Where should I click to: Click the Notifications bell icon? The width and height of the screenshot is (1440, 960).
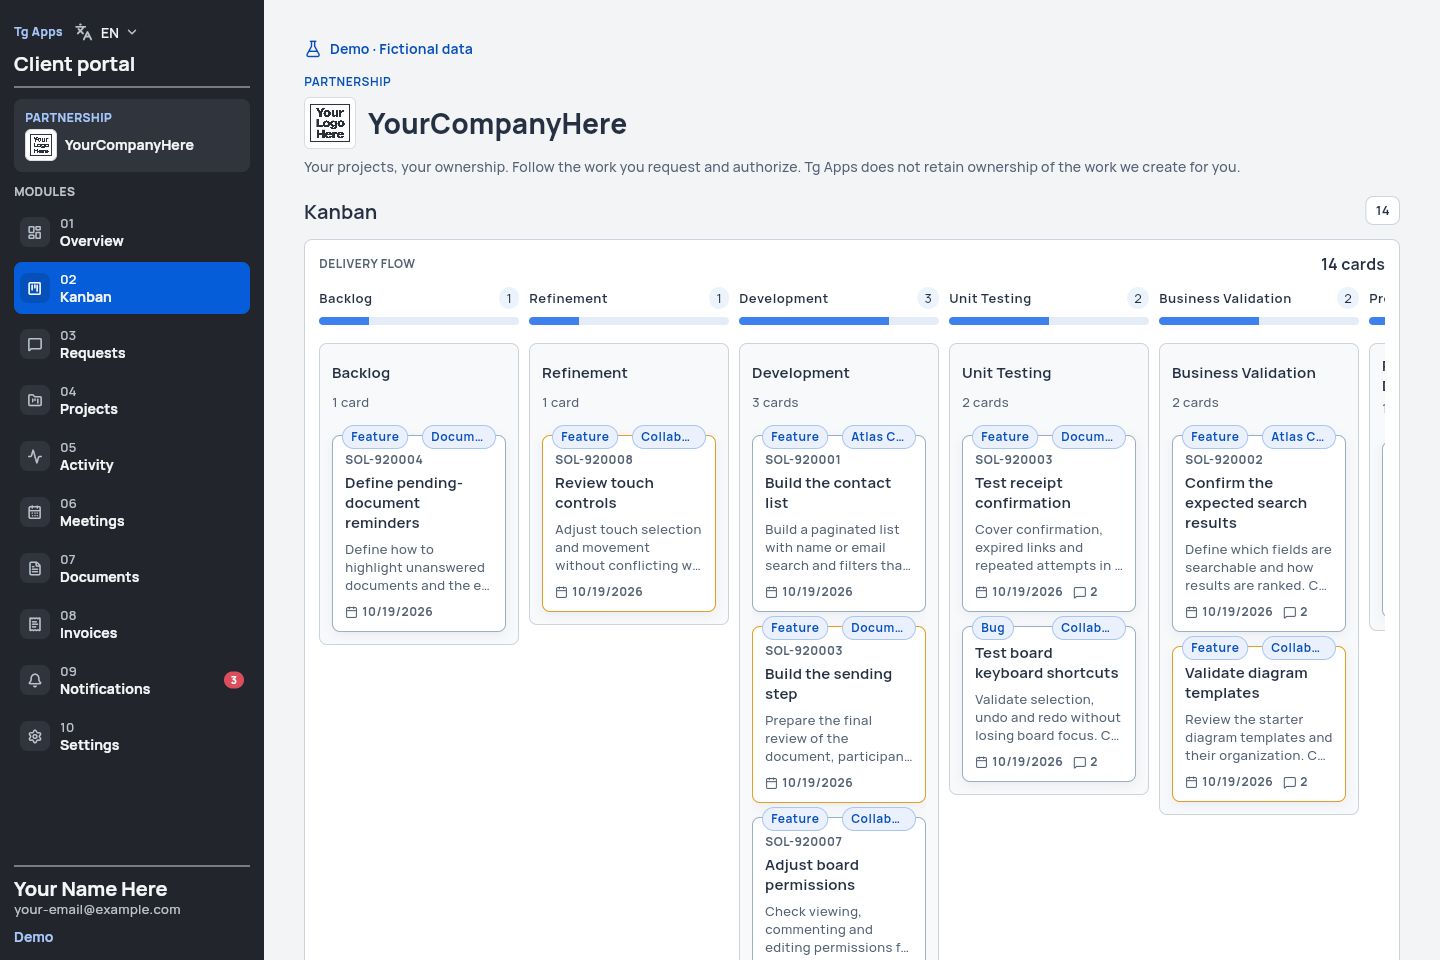click(x=35, y=680)
